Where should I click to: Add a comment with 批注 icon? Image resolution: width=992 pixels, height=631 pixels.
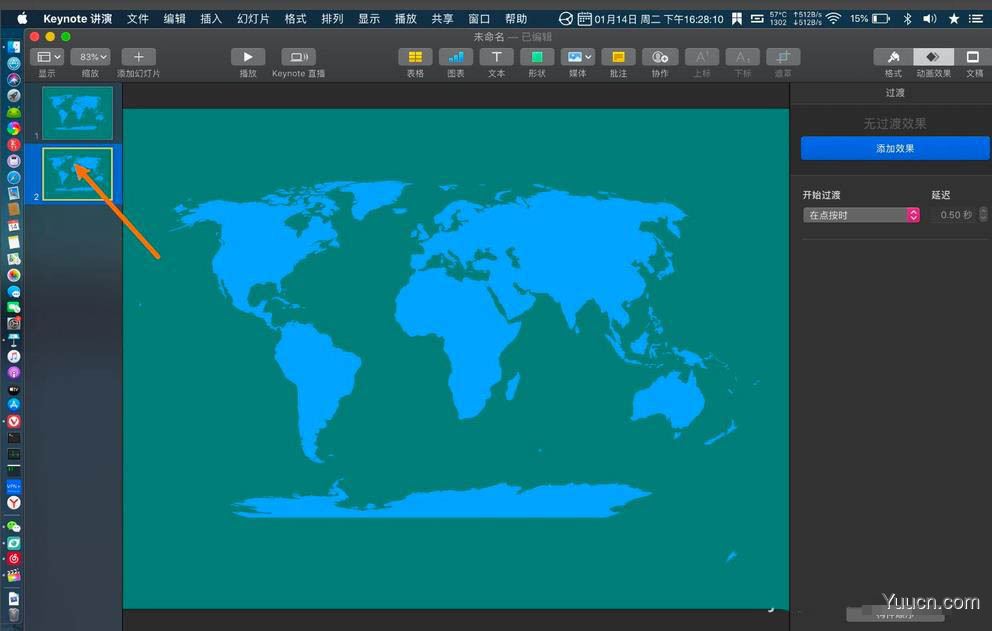[618, 57]
